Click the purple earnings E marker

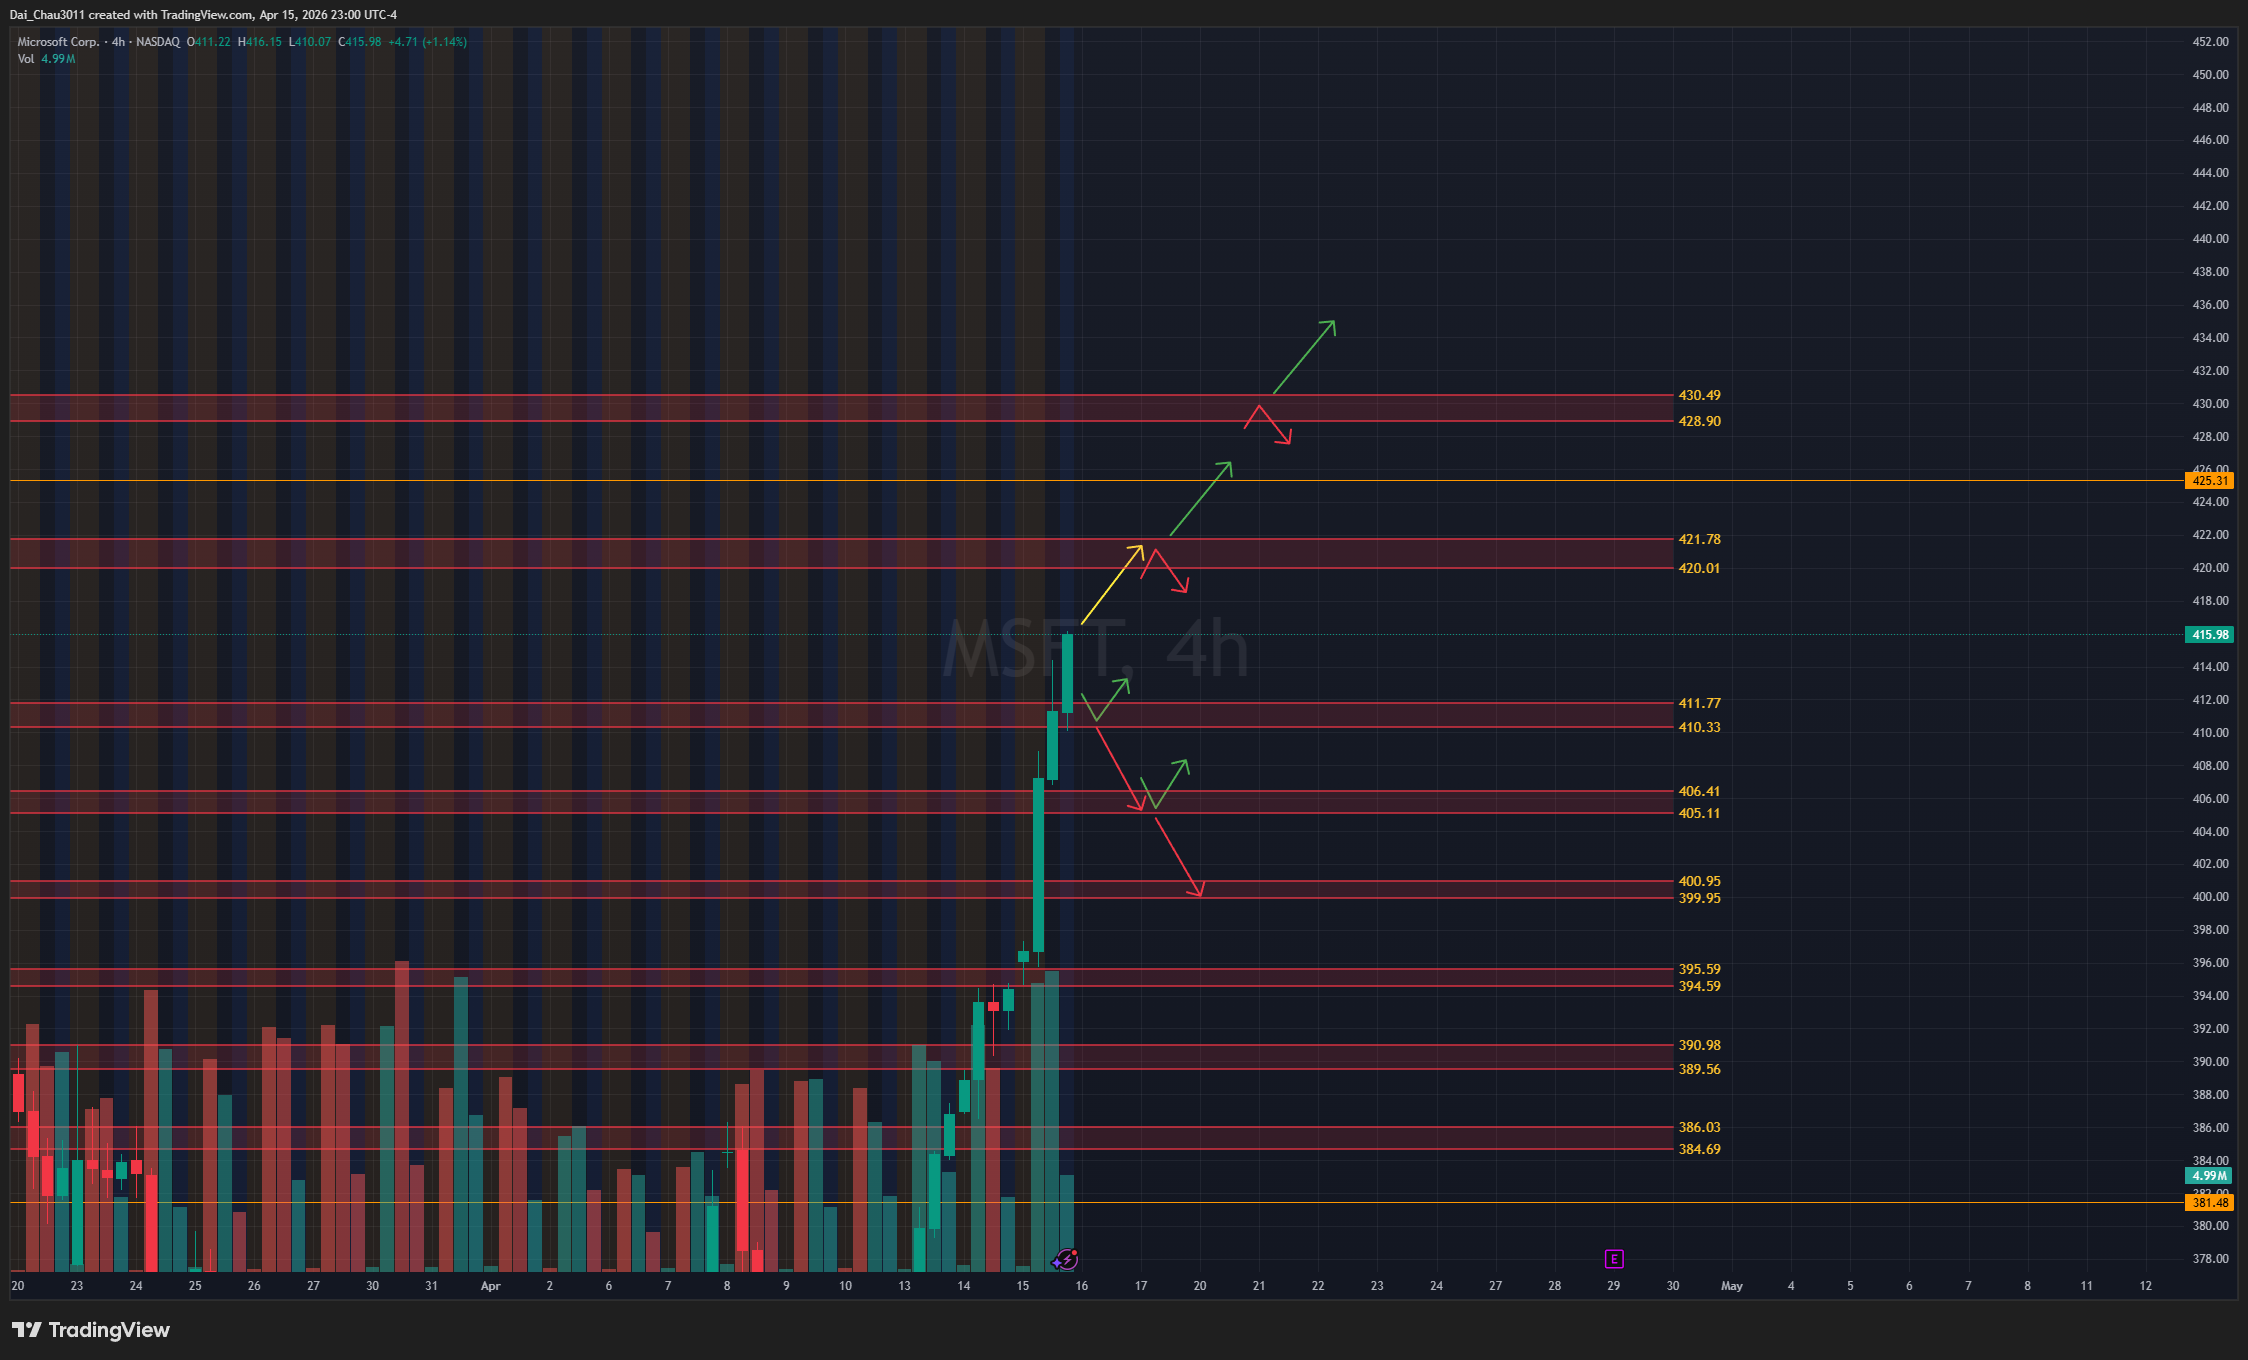tap(1613, 1259)
